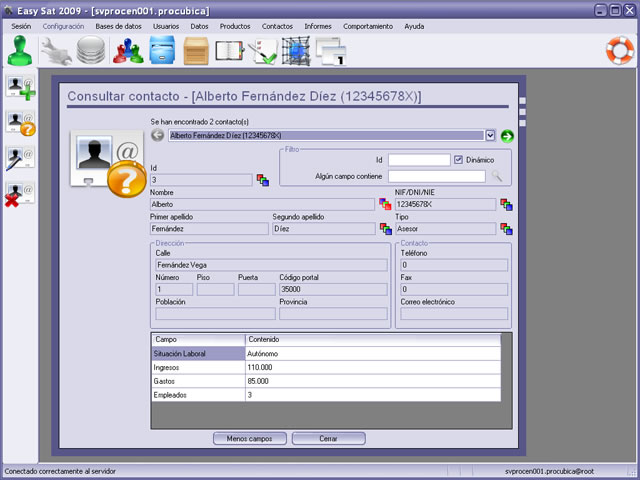
Task: Click the query contact sidebar icon
Action: click(20, 123)
